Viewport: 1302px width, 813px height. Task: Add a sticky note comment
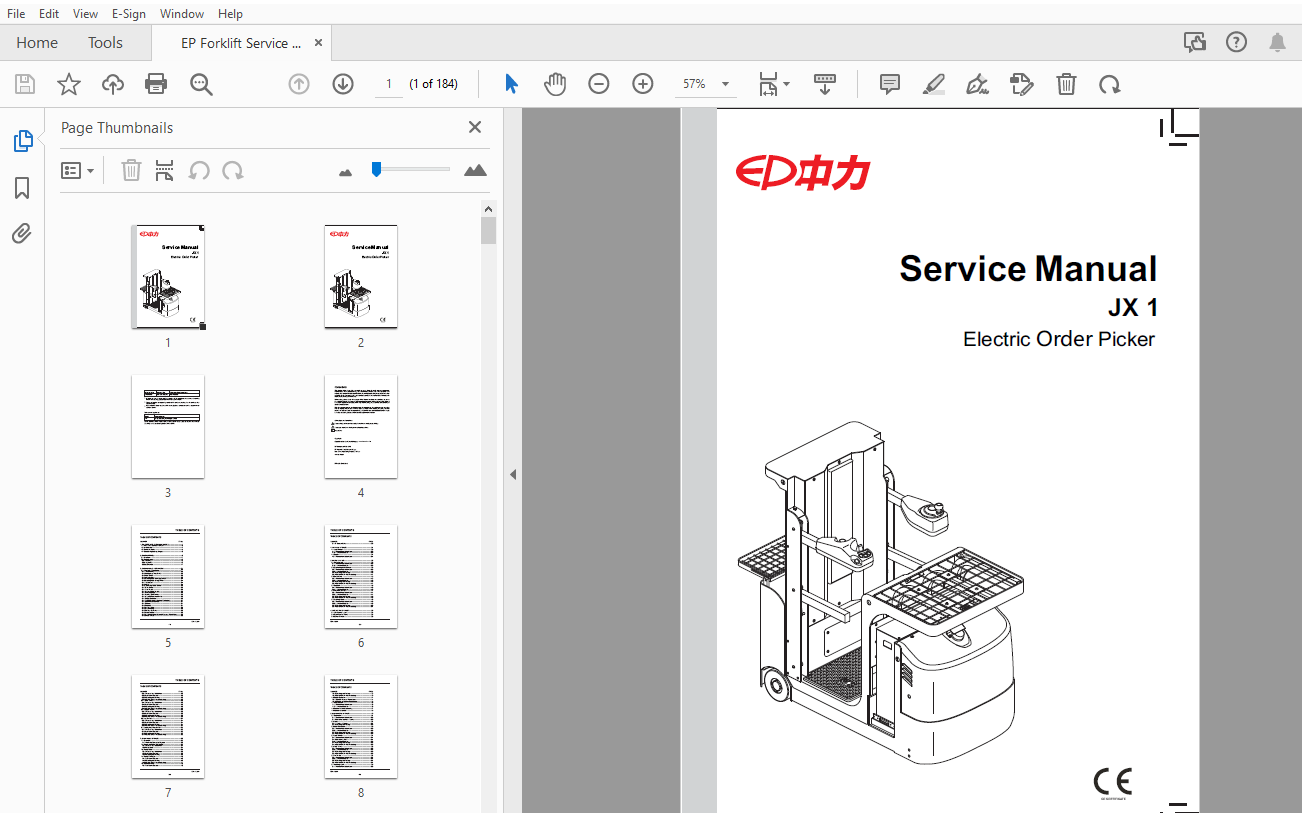(x=890, y=84)
